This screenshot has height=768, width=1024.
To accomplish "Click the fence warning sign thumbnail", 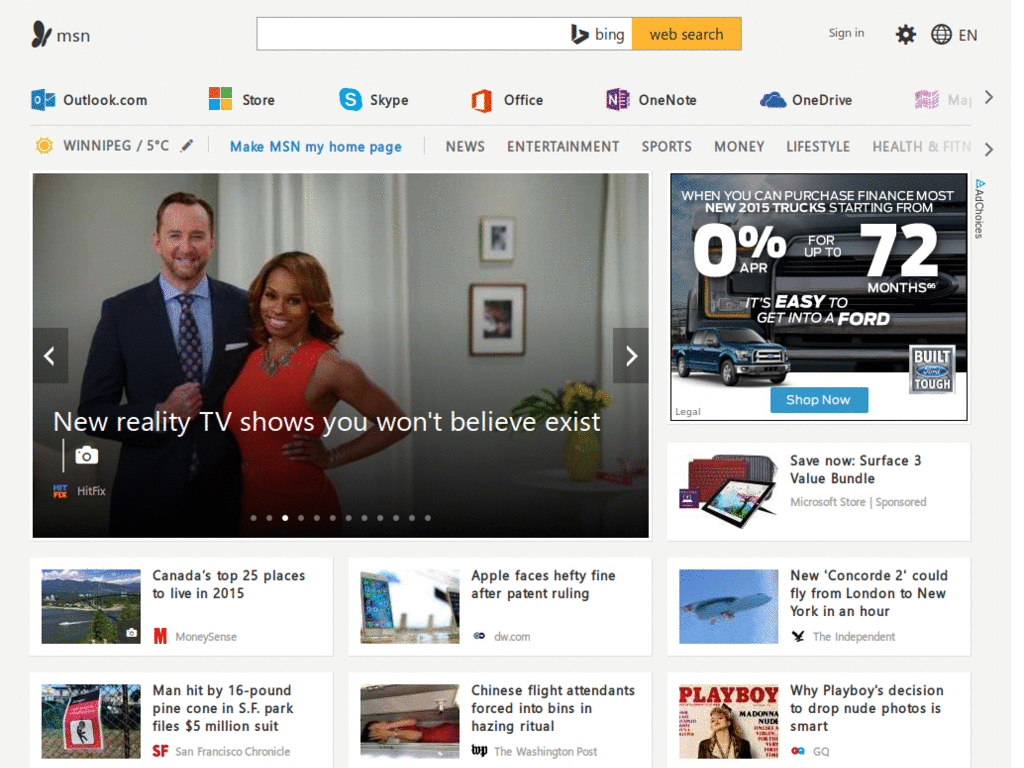I will click(91, 721).
